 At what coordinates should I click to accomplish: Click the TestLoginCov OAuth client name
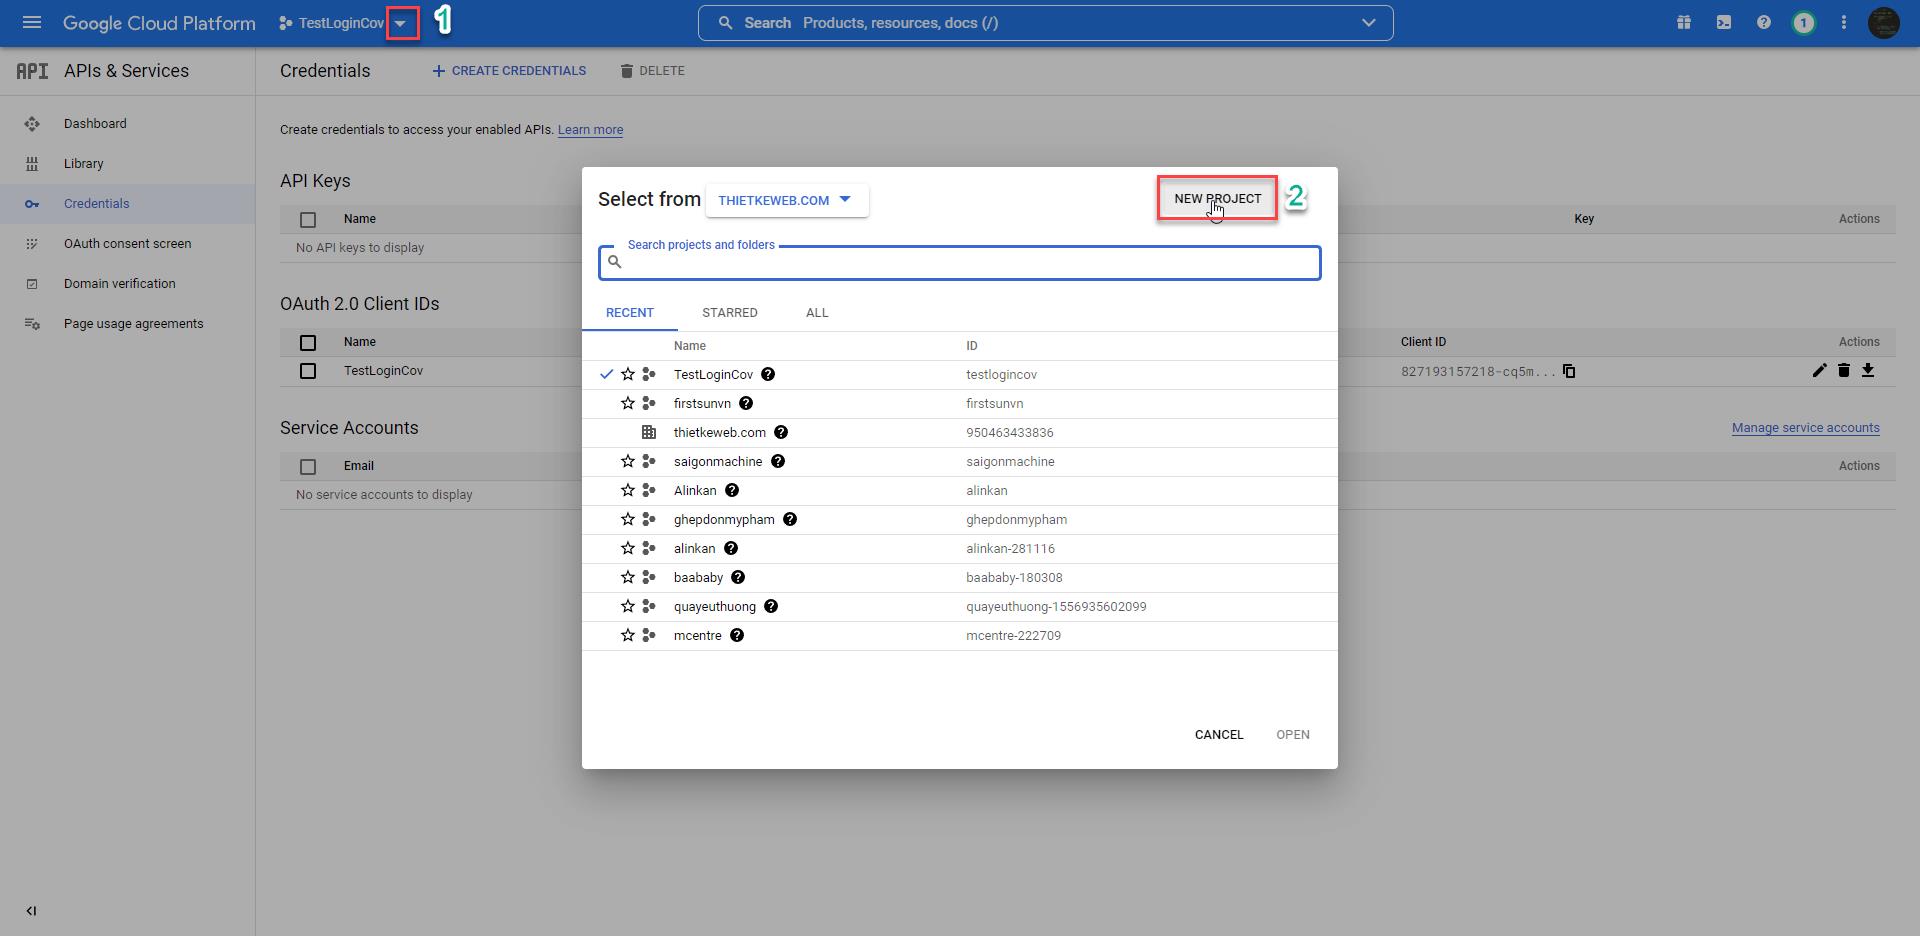[x=383, y=371]
